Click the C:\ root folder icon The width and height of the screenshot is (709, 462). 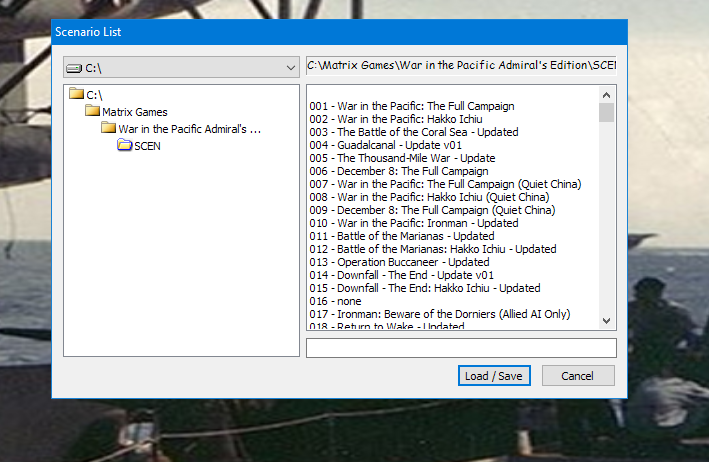coord(76,94)
